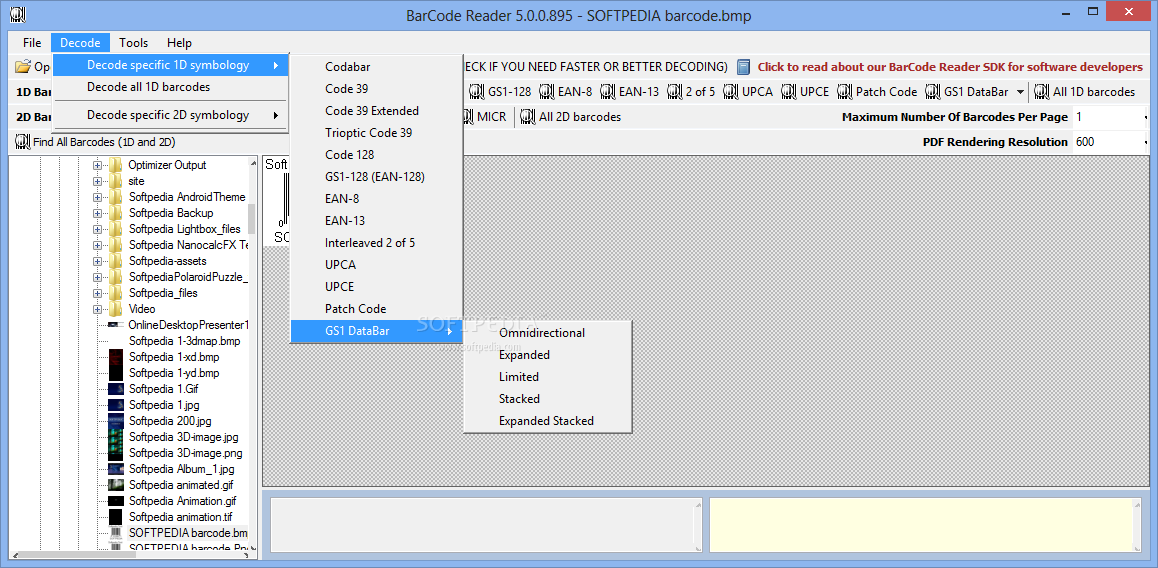
Task: Select Codabar from the symbology submenu
Action: tap(377, 66)
